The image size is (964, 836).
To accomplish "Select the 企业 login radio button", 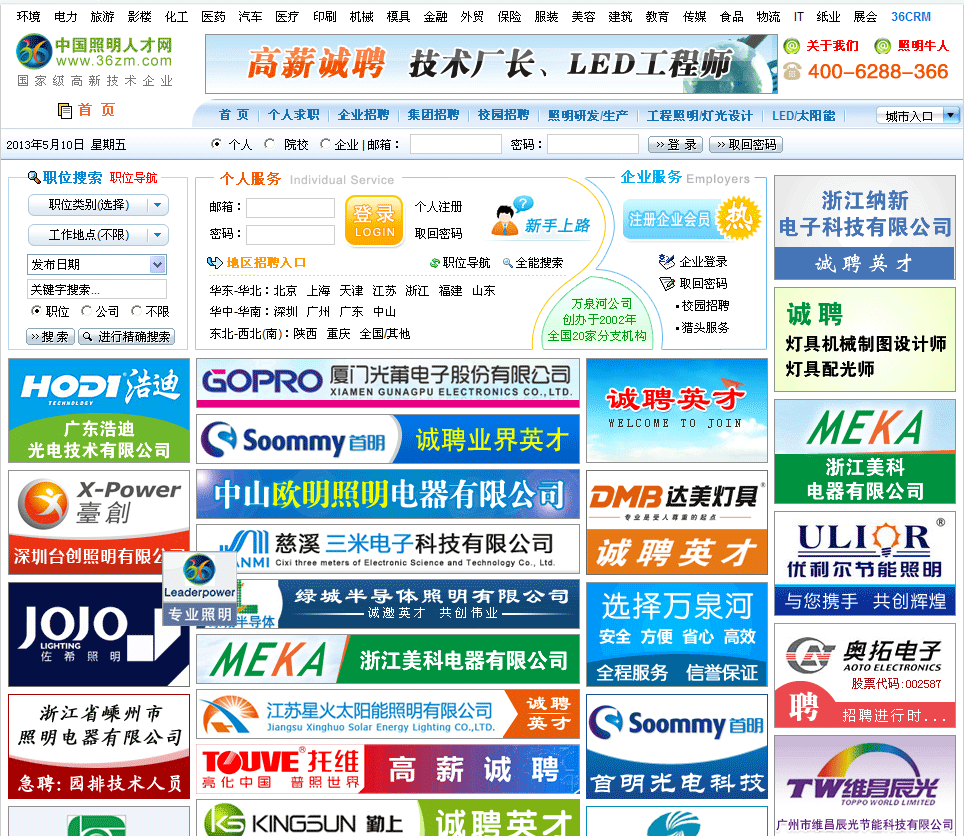I will click(325, 144).
